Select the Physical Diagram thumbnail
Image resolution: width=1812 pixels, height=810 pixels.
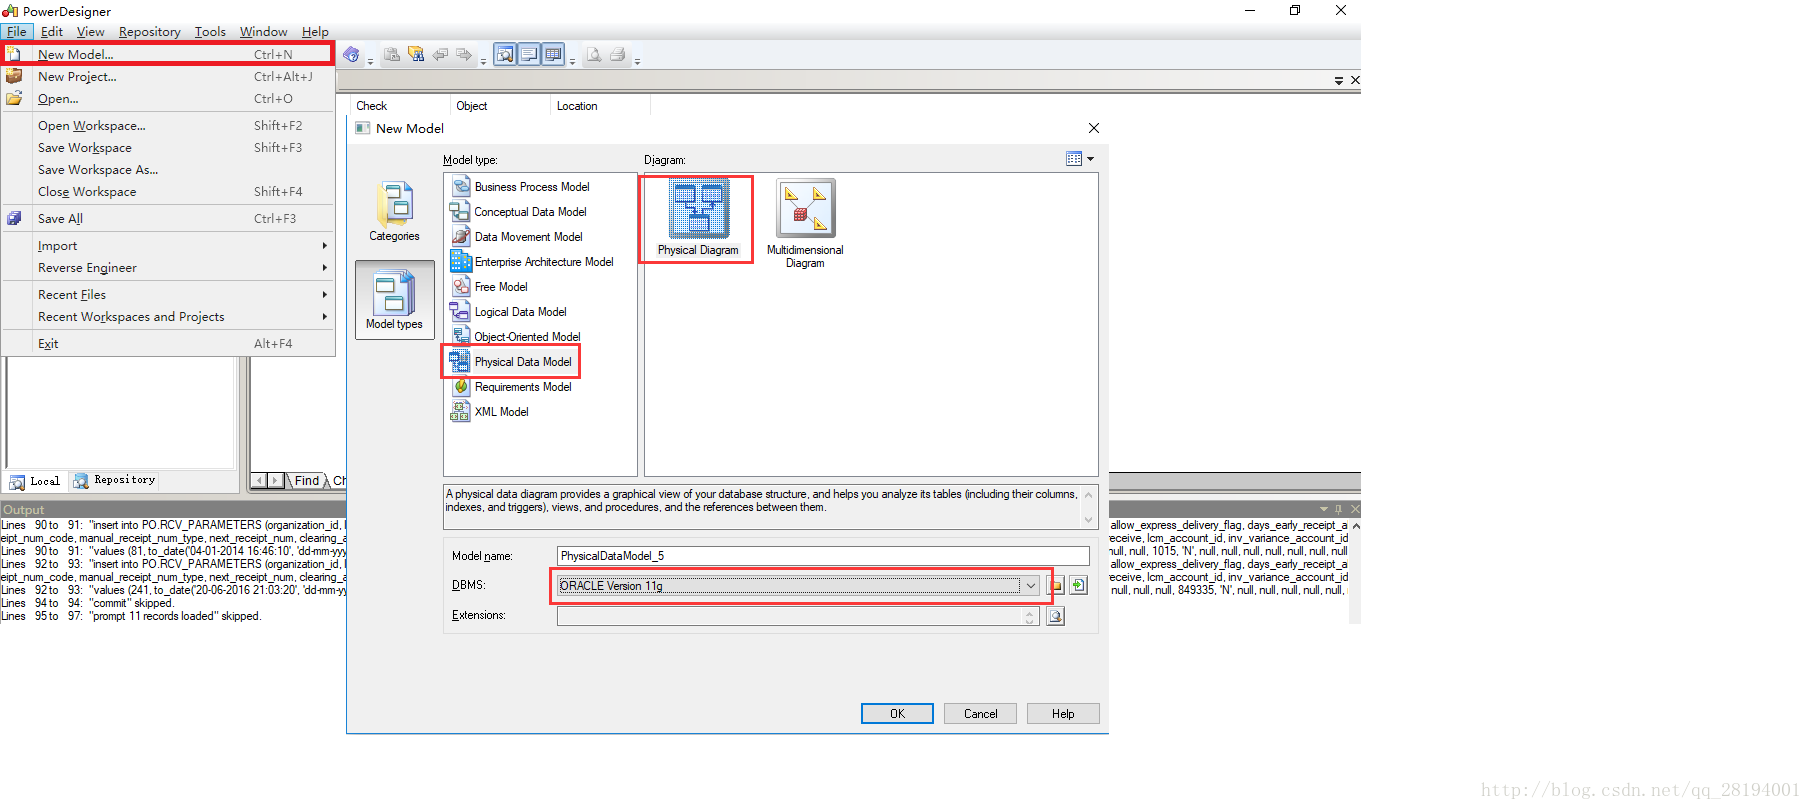tap(698, 218)
